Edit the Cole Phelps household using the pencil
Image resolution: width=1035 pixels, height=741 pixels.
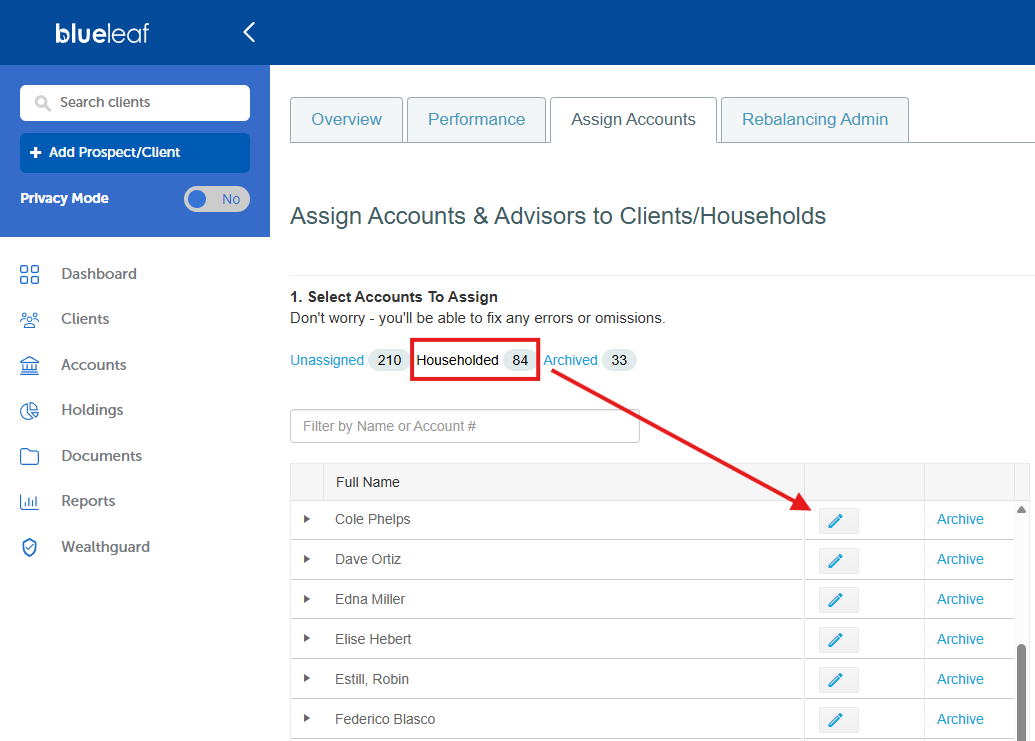pyautogui.click(x=838, y=521)
